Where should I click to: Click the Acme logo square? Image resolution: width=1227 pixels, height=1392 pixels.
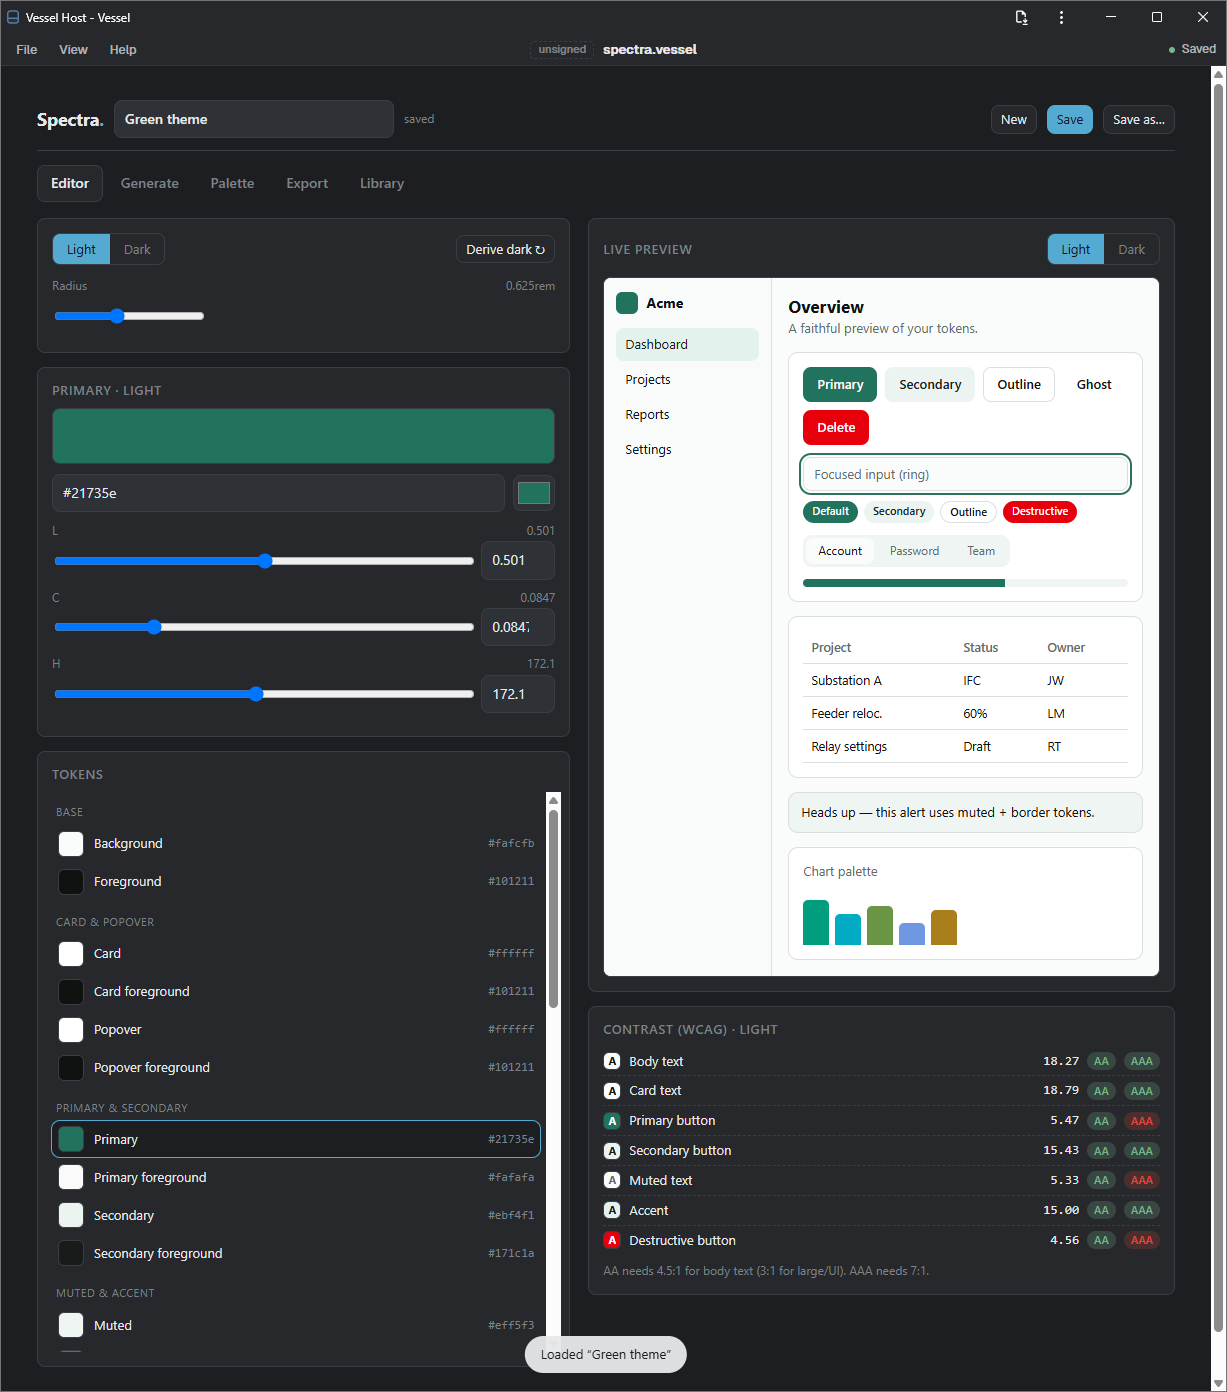coord(627,303)
